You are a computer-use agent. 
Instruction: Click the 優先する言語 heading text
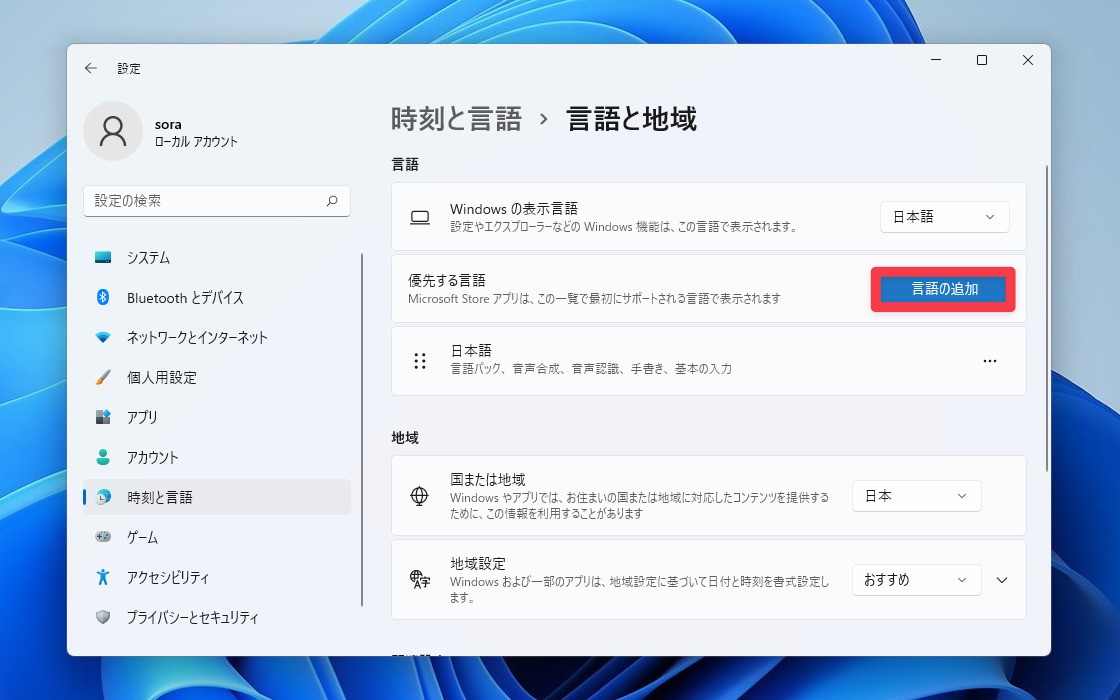click(446, 280)
